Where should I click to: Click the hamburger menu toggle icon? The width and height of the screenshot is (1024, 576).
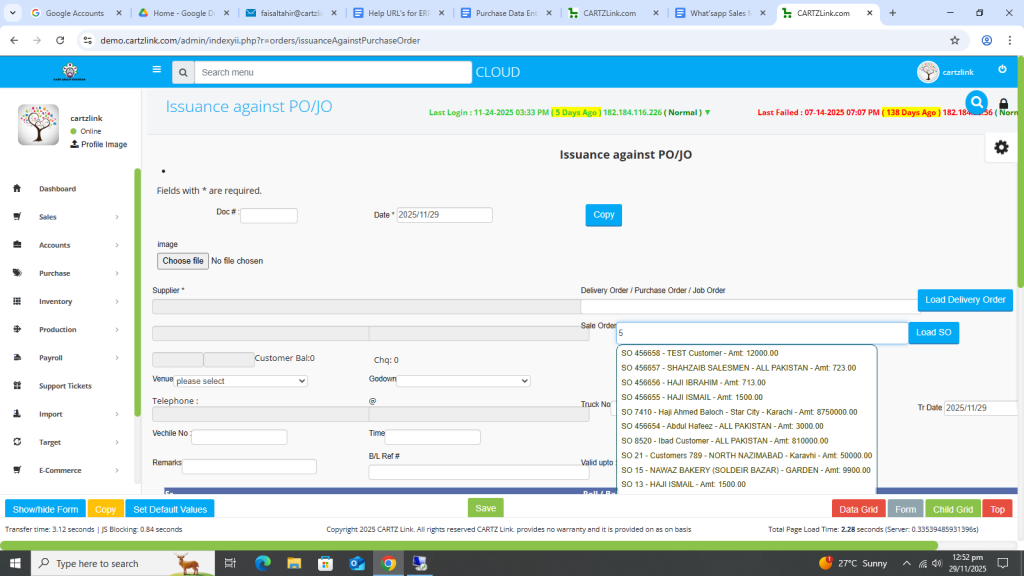point(156,70)
